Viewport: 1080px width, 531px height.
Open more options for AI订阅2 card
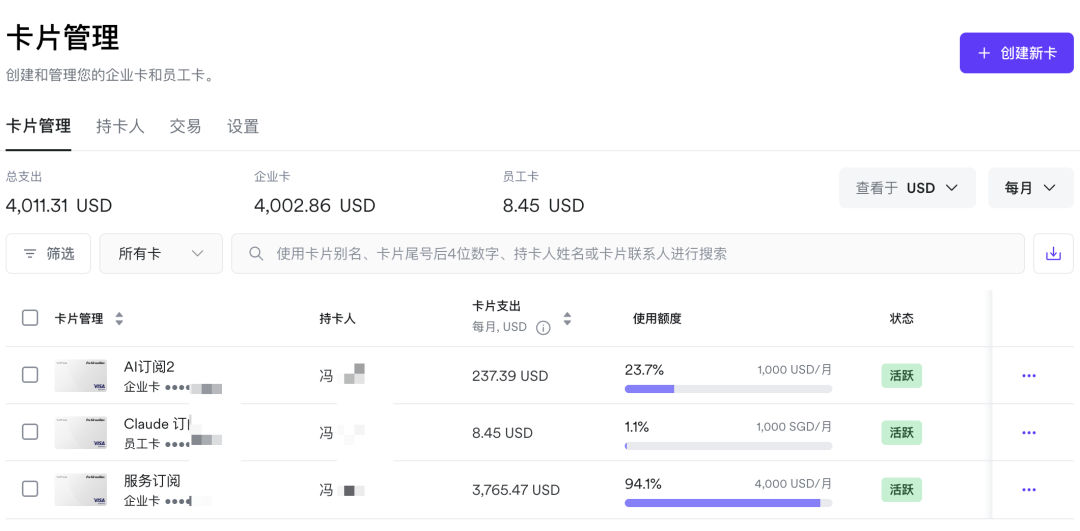tap(1029, 376)
